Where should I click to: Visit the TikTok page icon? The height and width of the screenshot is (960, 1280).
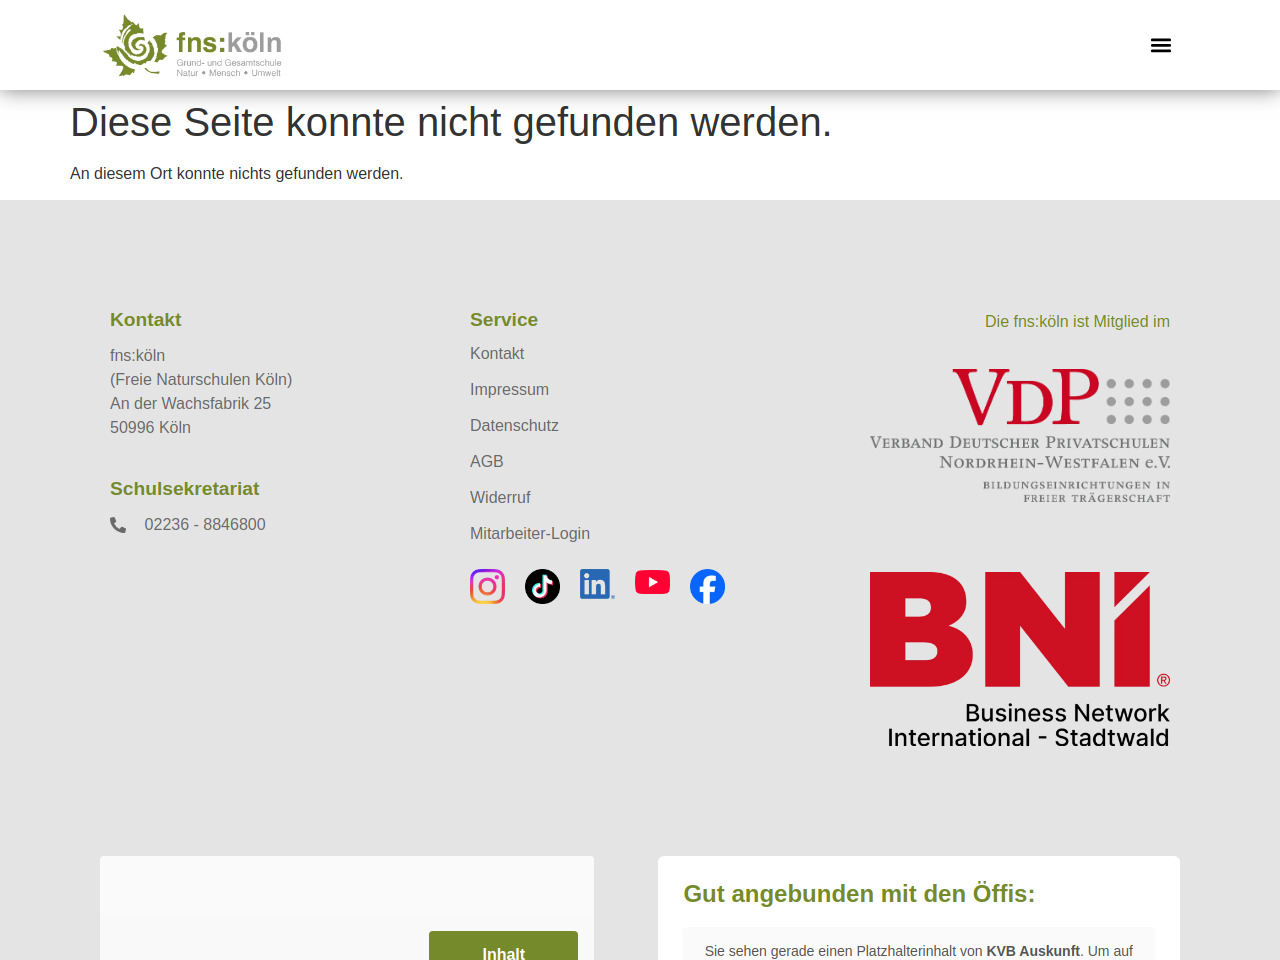(x=542, y=586)
